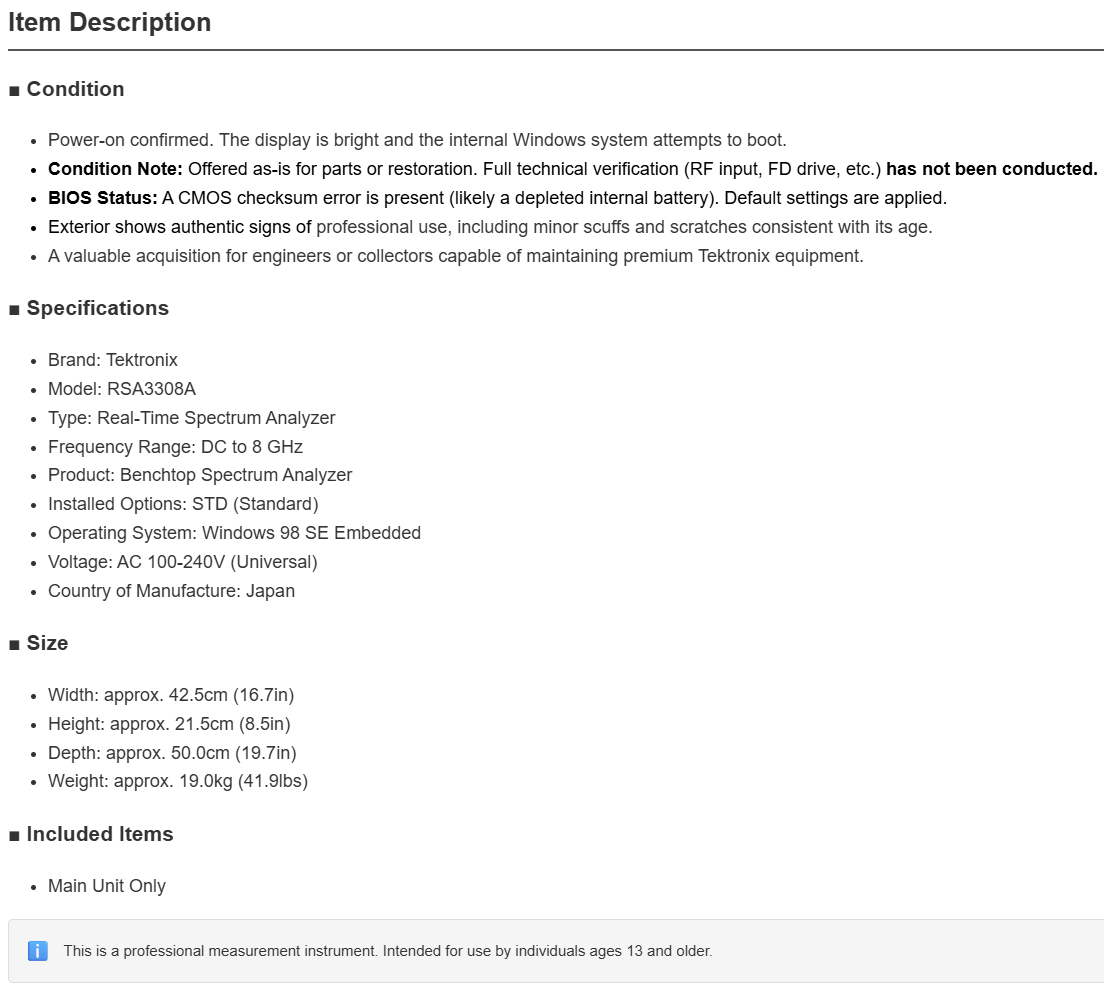
Task: Click the bold BIOS Status label
Action: [x=103, y=198]
